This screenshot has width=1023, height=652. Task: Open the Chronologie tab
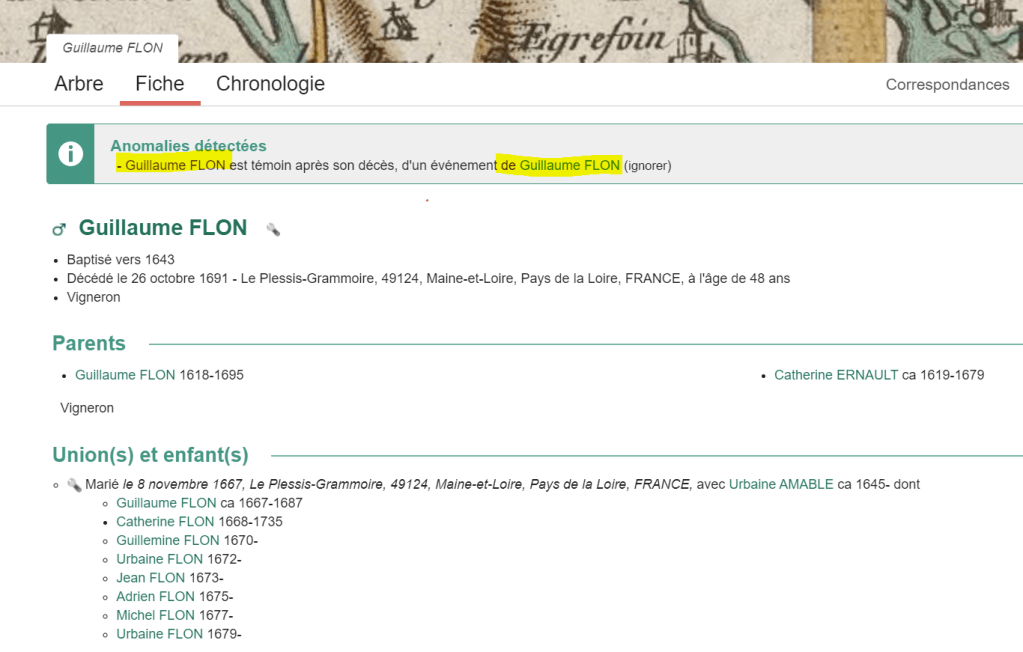[x=270, y=84]
